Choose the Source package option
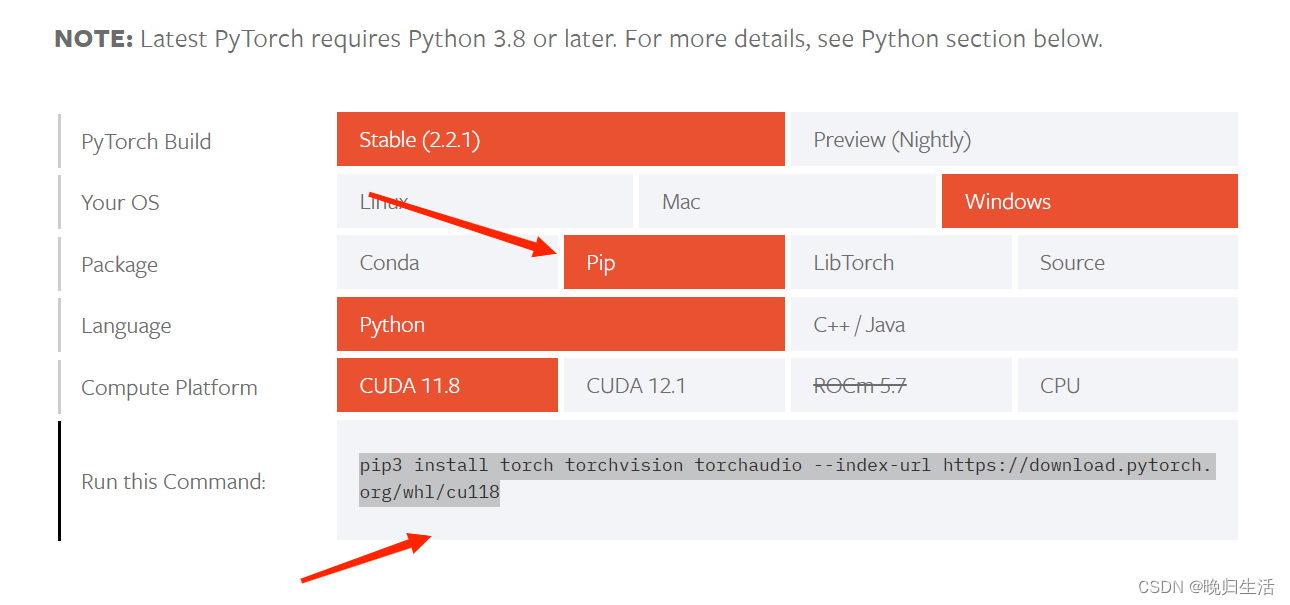1290x605 pixels. [1128, 263]
